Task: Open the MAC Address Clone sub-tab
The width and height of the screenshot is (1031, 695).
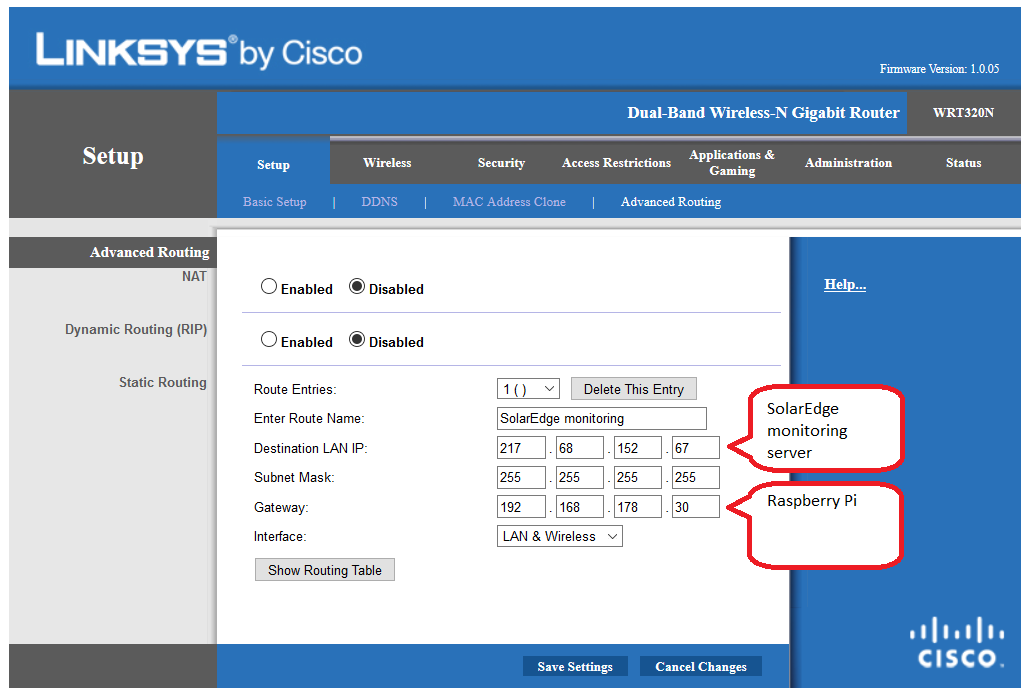Action: pos(509,202)
